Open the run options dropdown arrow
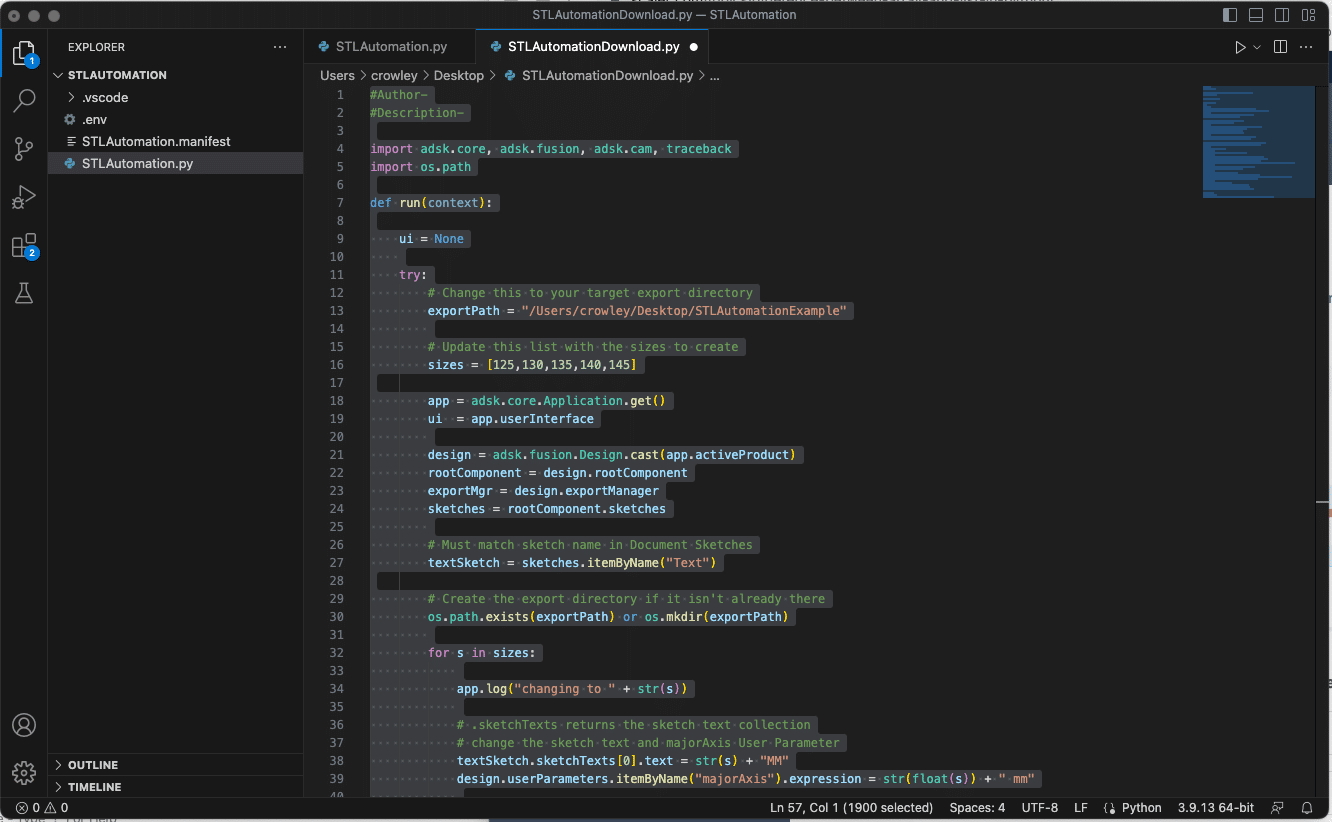The width and height of the screenshot is (1332, 822). (x=1257, y=47)
